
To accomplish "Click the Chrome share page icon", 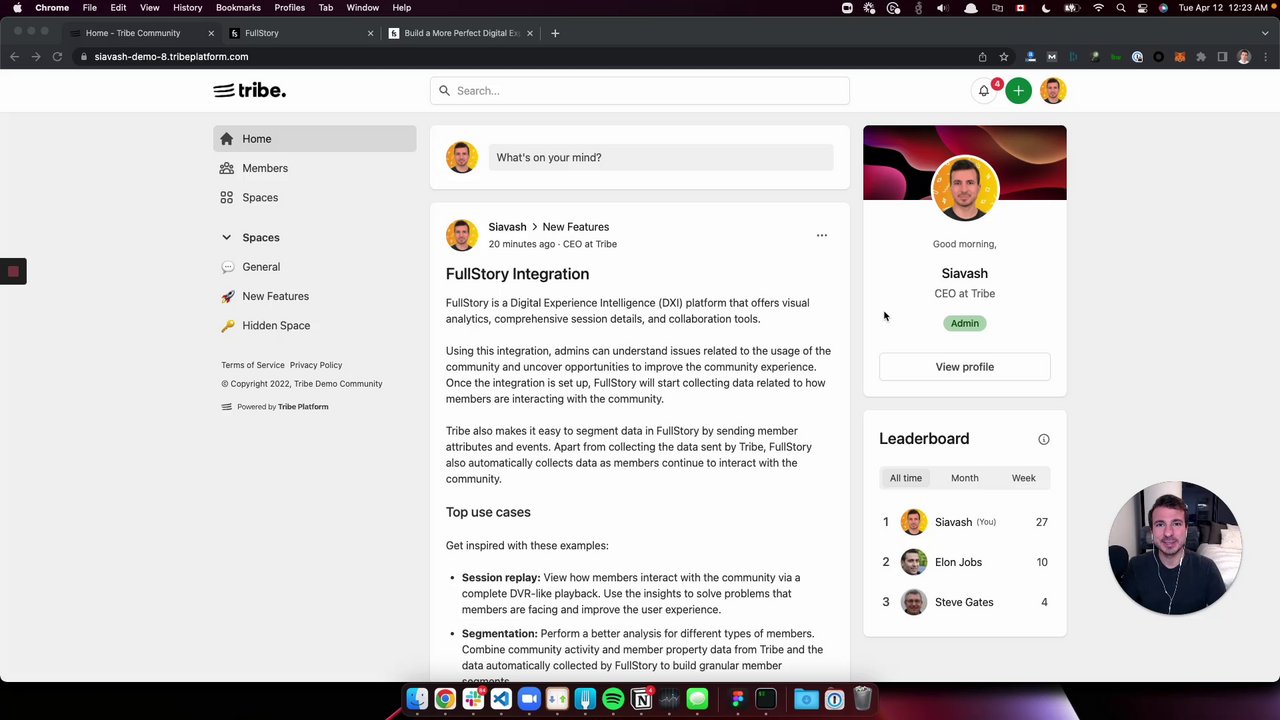I will click(982, 57).
